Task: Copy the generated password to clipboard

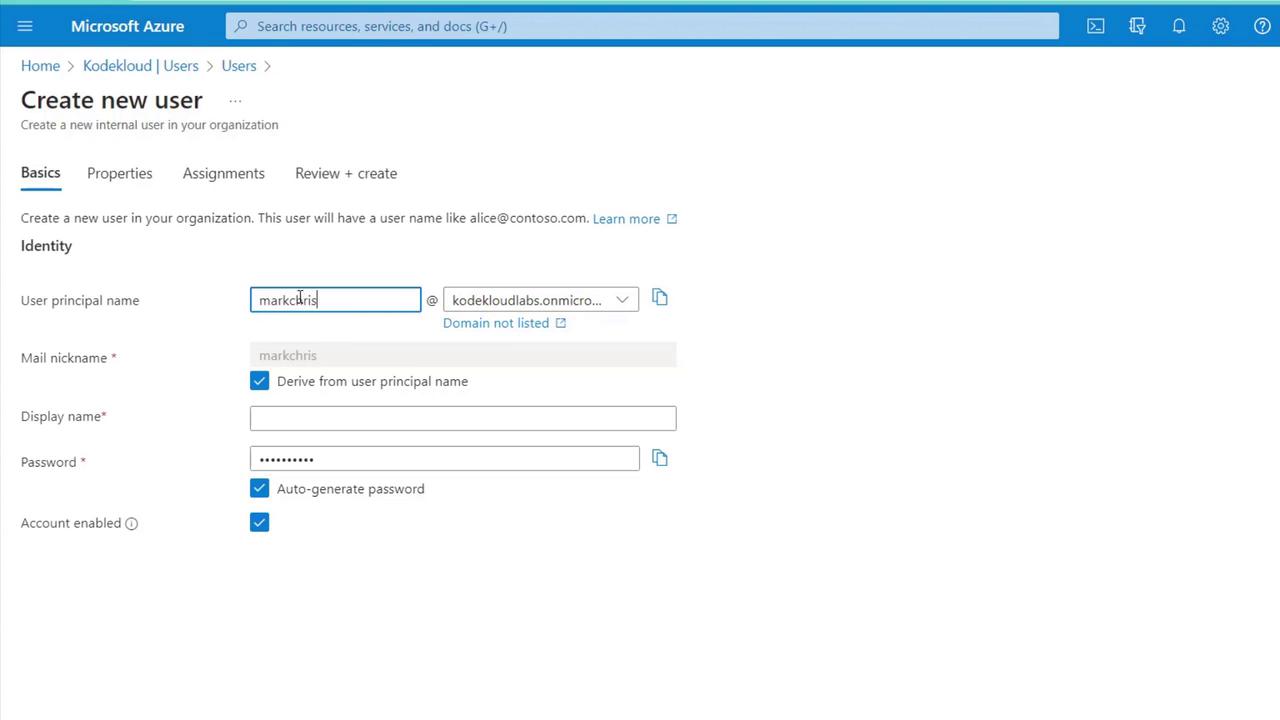Action: pos(660,458)
